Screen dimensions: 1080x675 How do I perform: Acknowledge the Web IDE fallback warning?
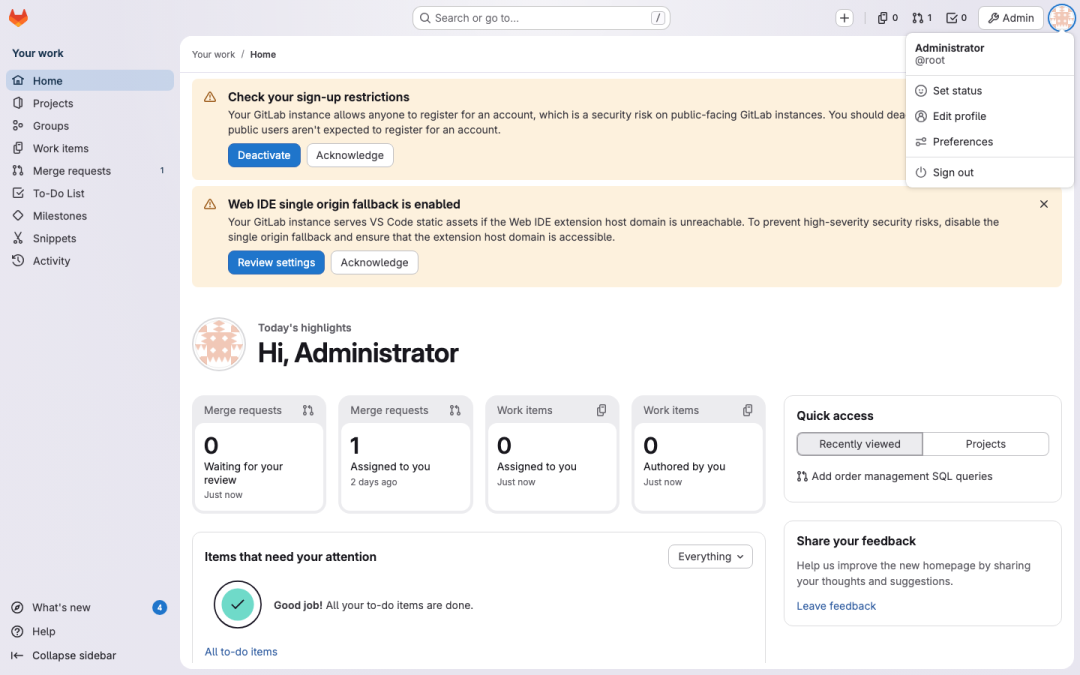point(374,262)
